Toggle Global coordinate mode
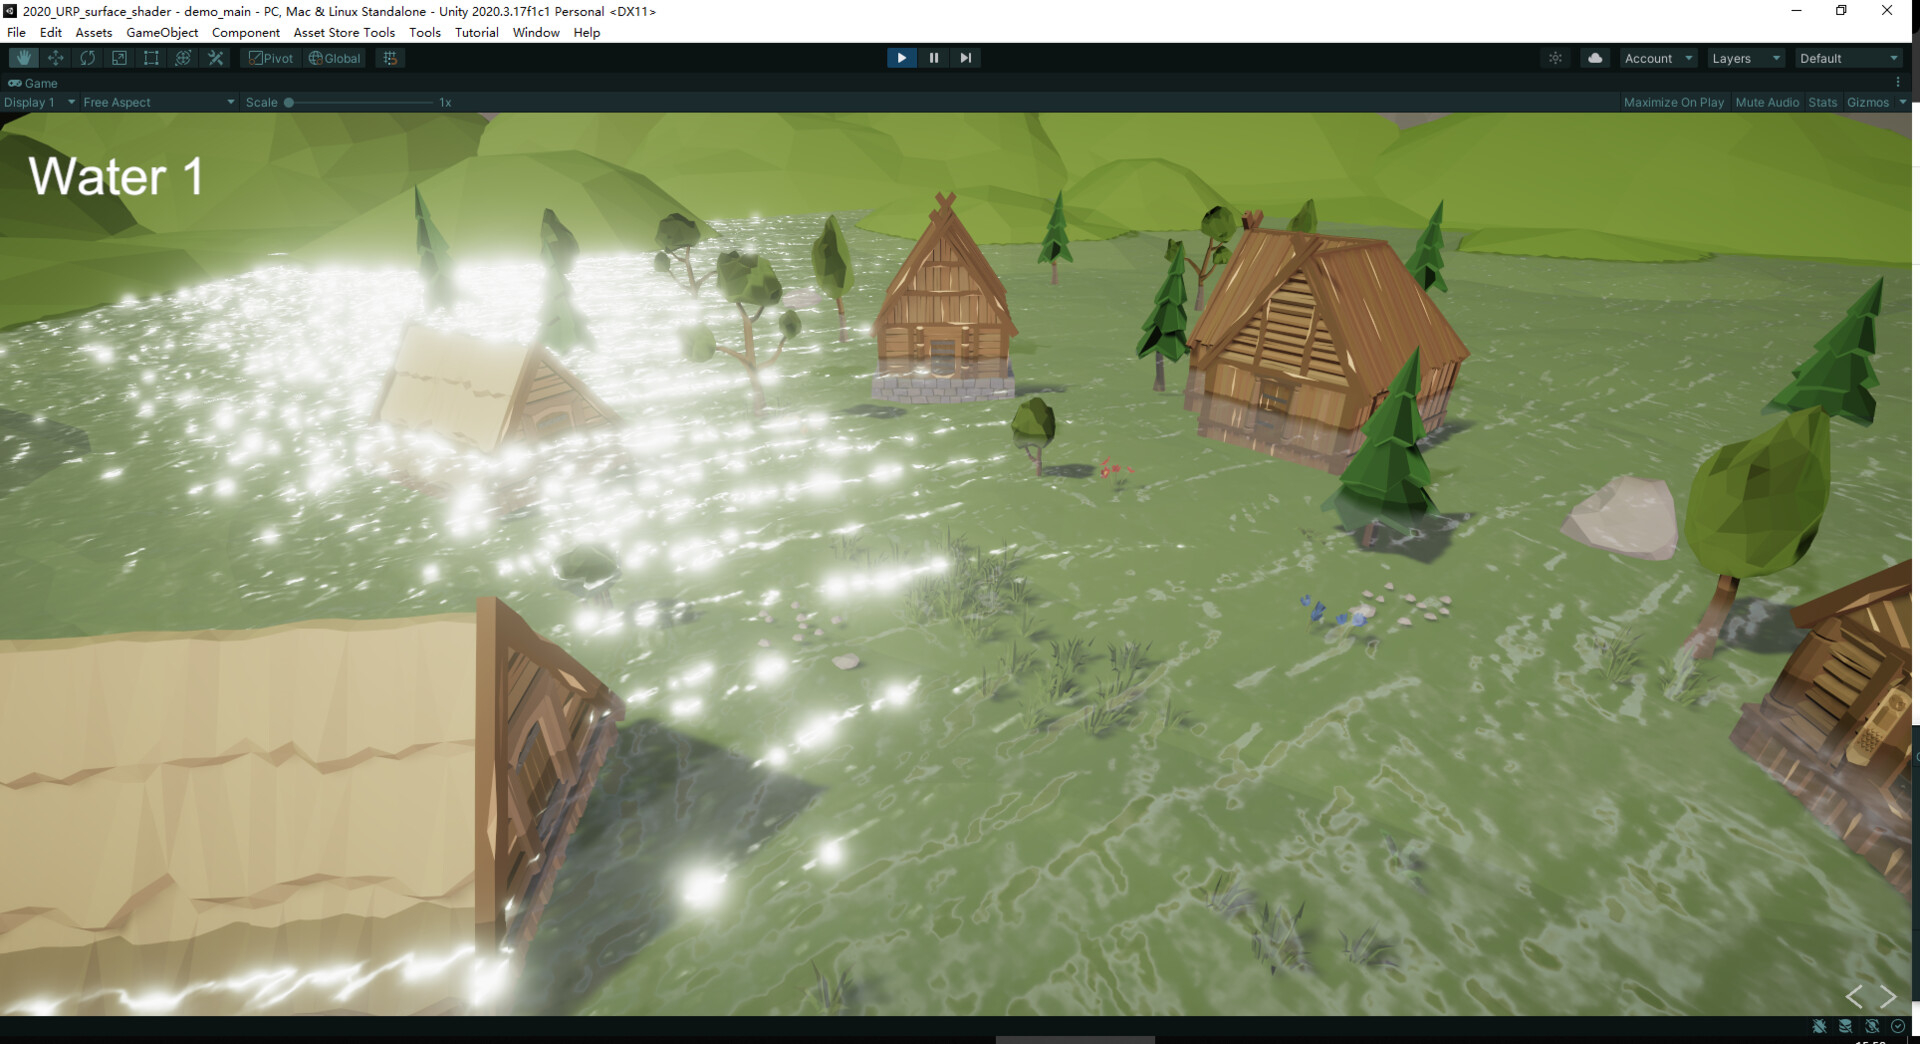Screen dimensions: 1920x1044 tap(334, 57)
